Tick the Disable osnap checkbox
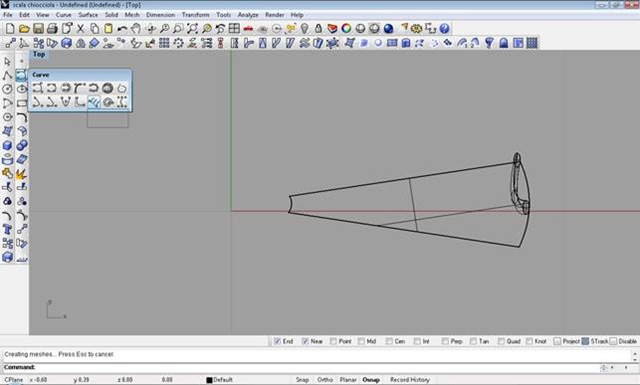 [613, 341]
